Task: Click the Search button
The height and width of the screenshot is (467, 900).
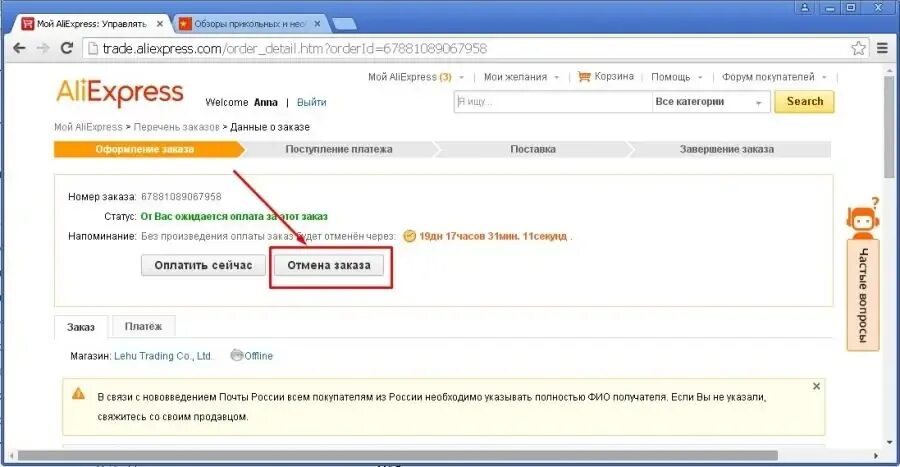Action: (x=804, y=102)
